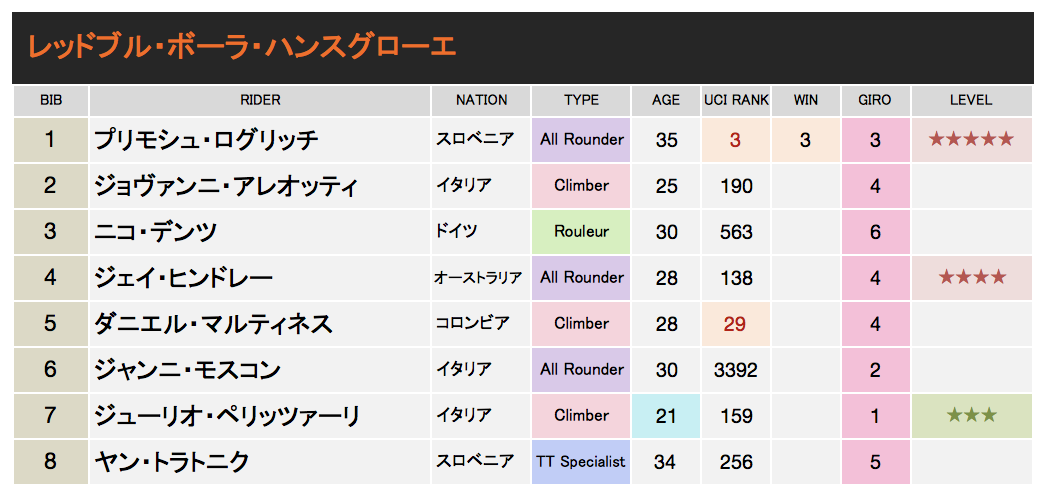
Task: Click the UCI RANK column header
Action: click(736, 101)
